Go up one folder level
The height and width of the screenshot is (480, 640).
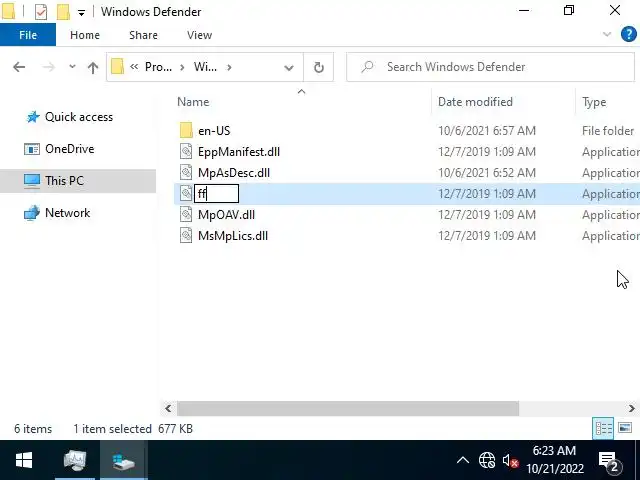pos(93,67)
